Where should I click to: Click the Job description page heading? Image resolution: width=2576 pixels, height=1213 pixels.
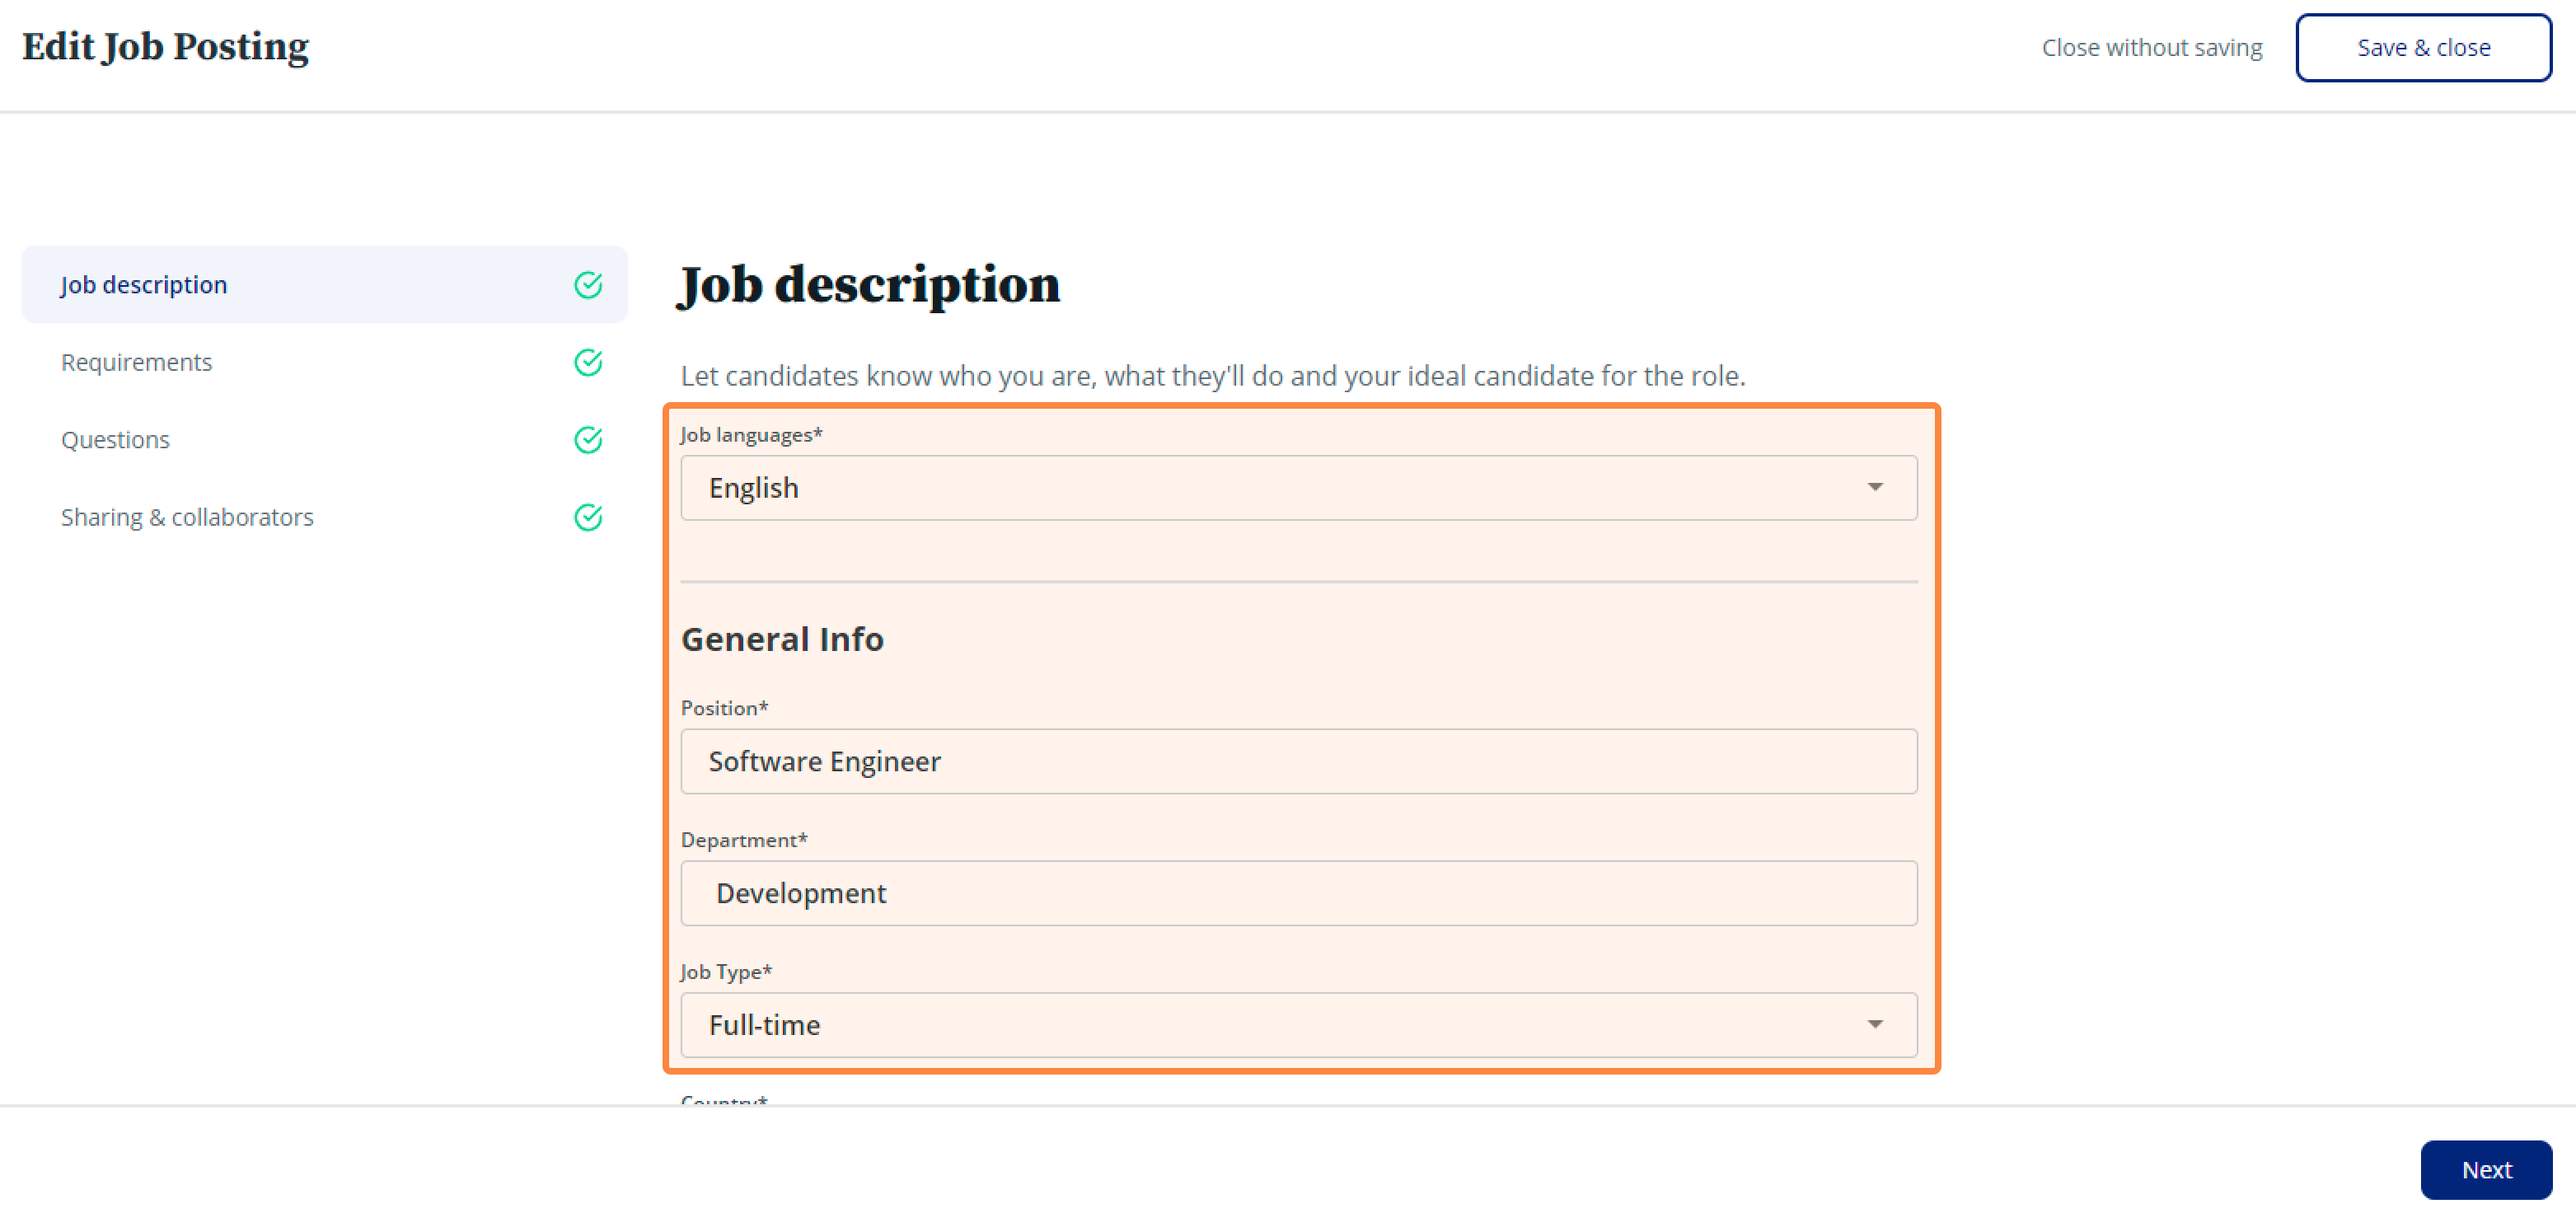869,285
